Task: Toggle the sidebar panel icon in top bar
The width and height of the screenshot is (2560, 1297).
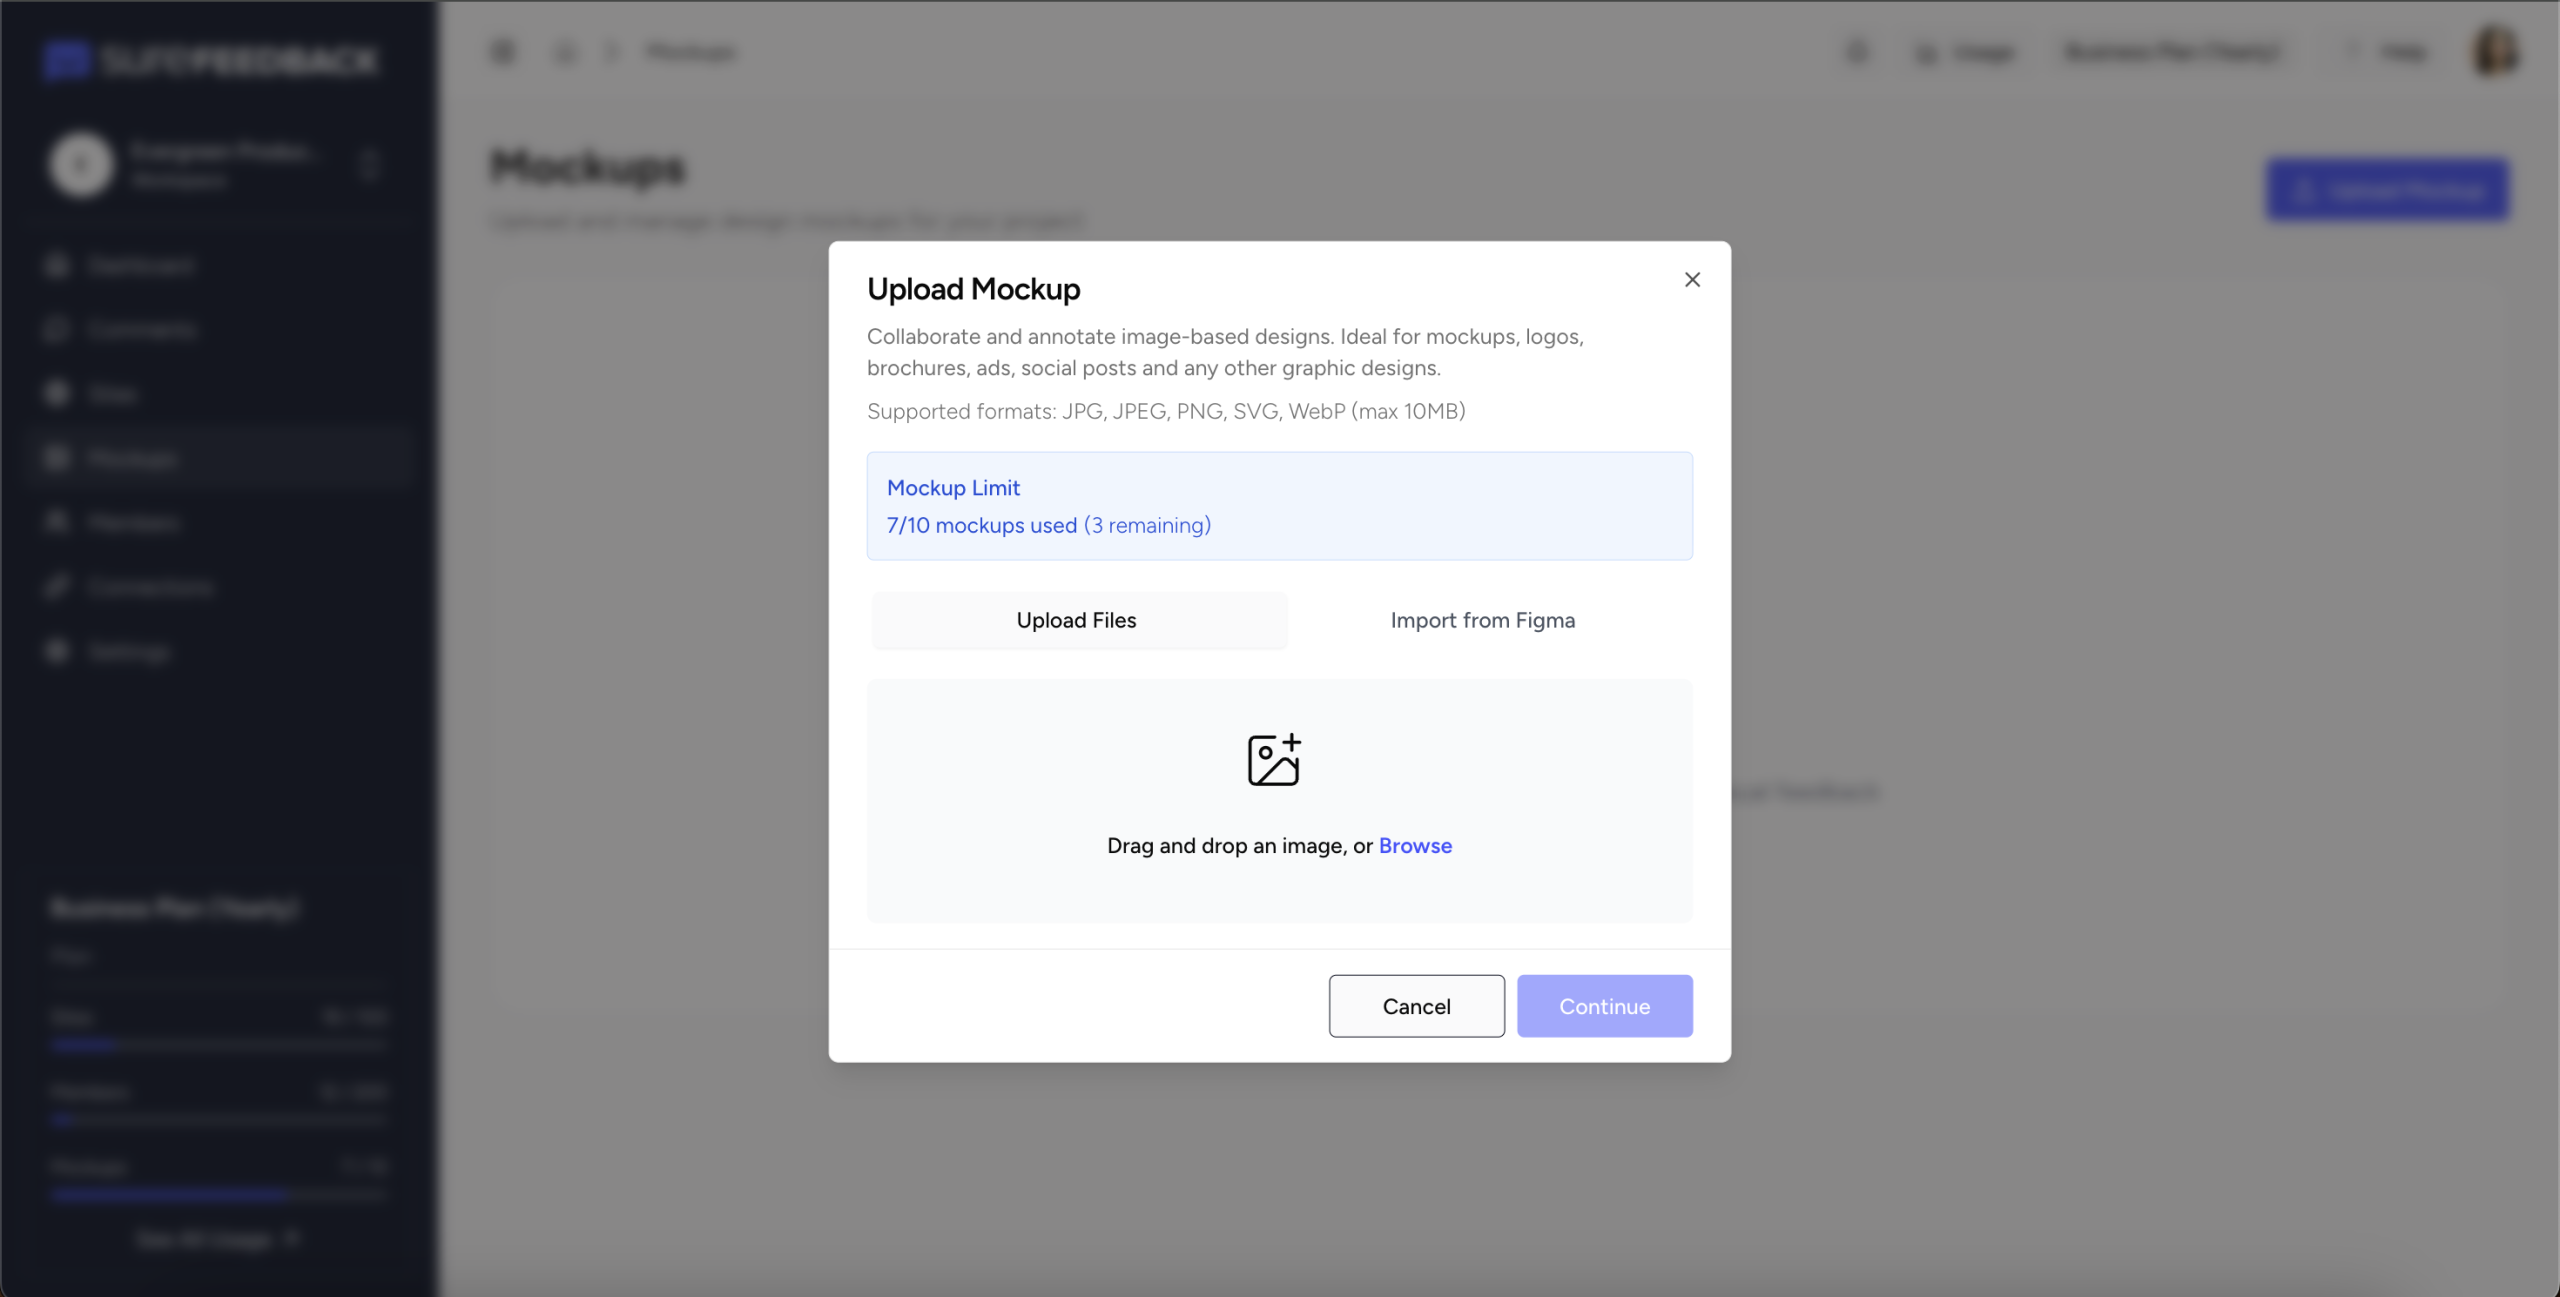Action: pyautogui.click(x=503, y=51)
